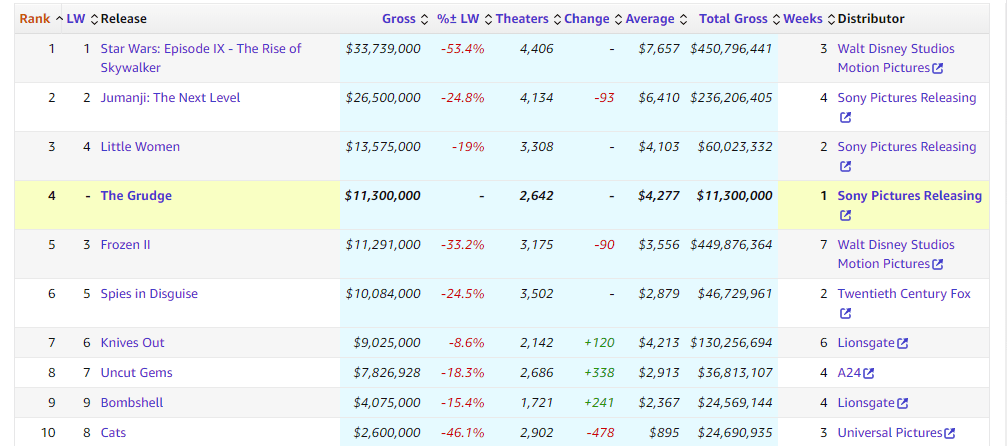Sort table by Rank column header
This screenshot has width=1007, height=446.
click(x=35, y=19)
